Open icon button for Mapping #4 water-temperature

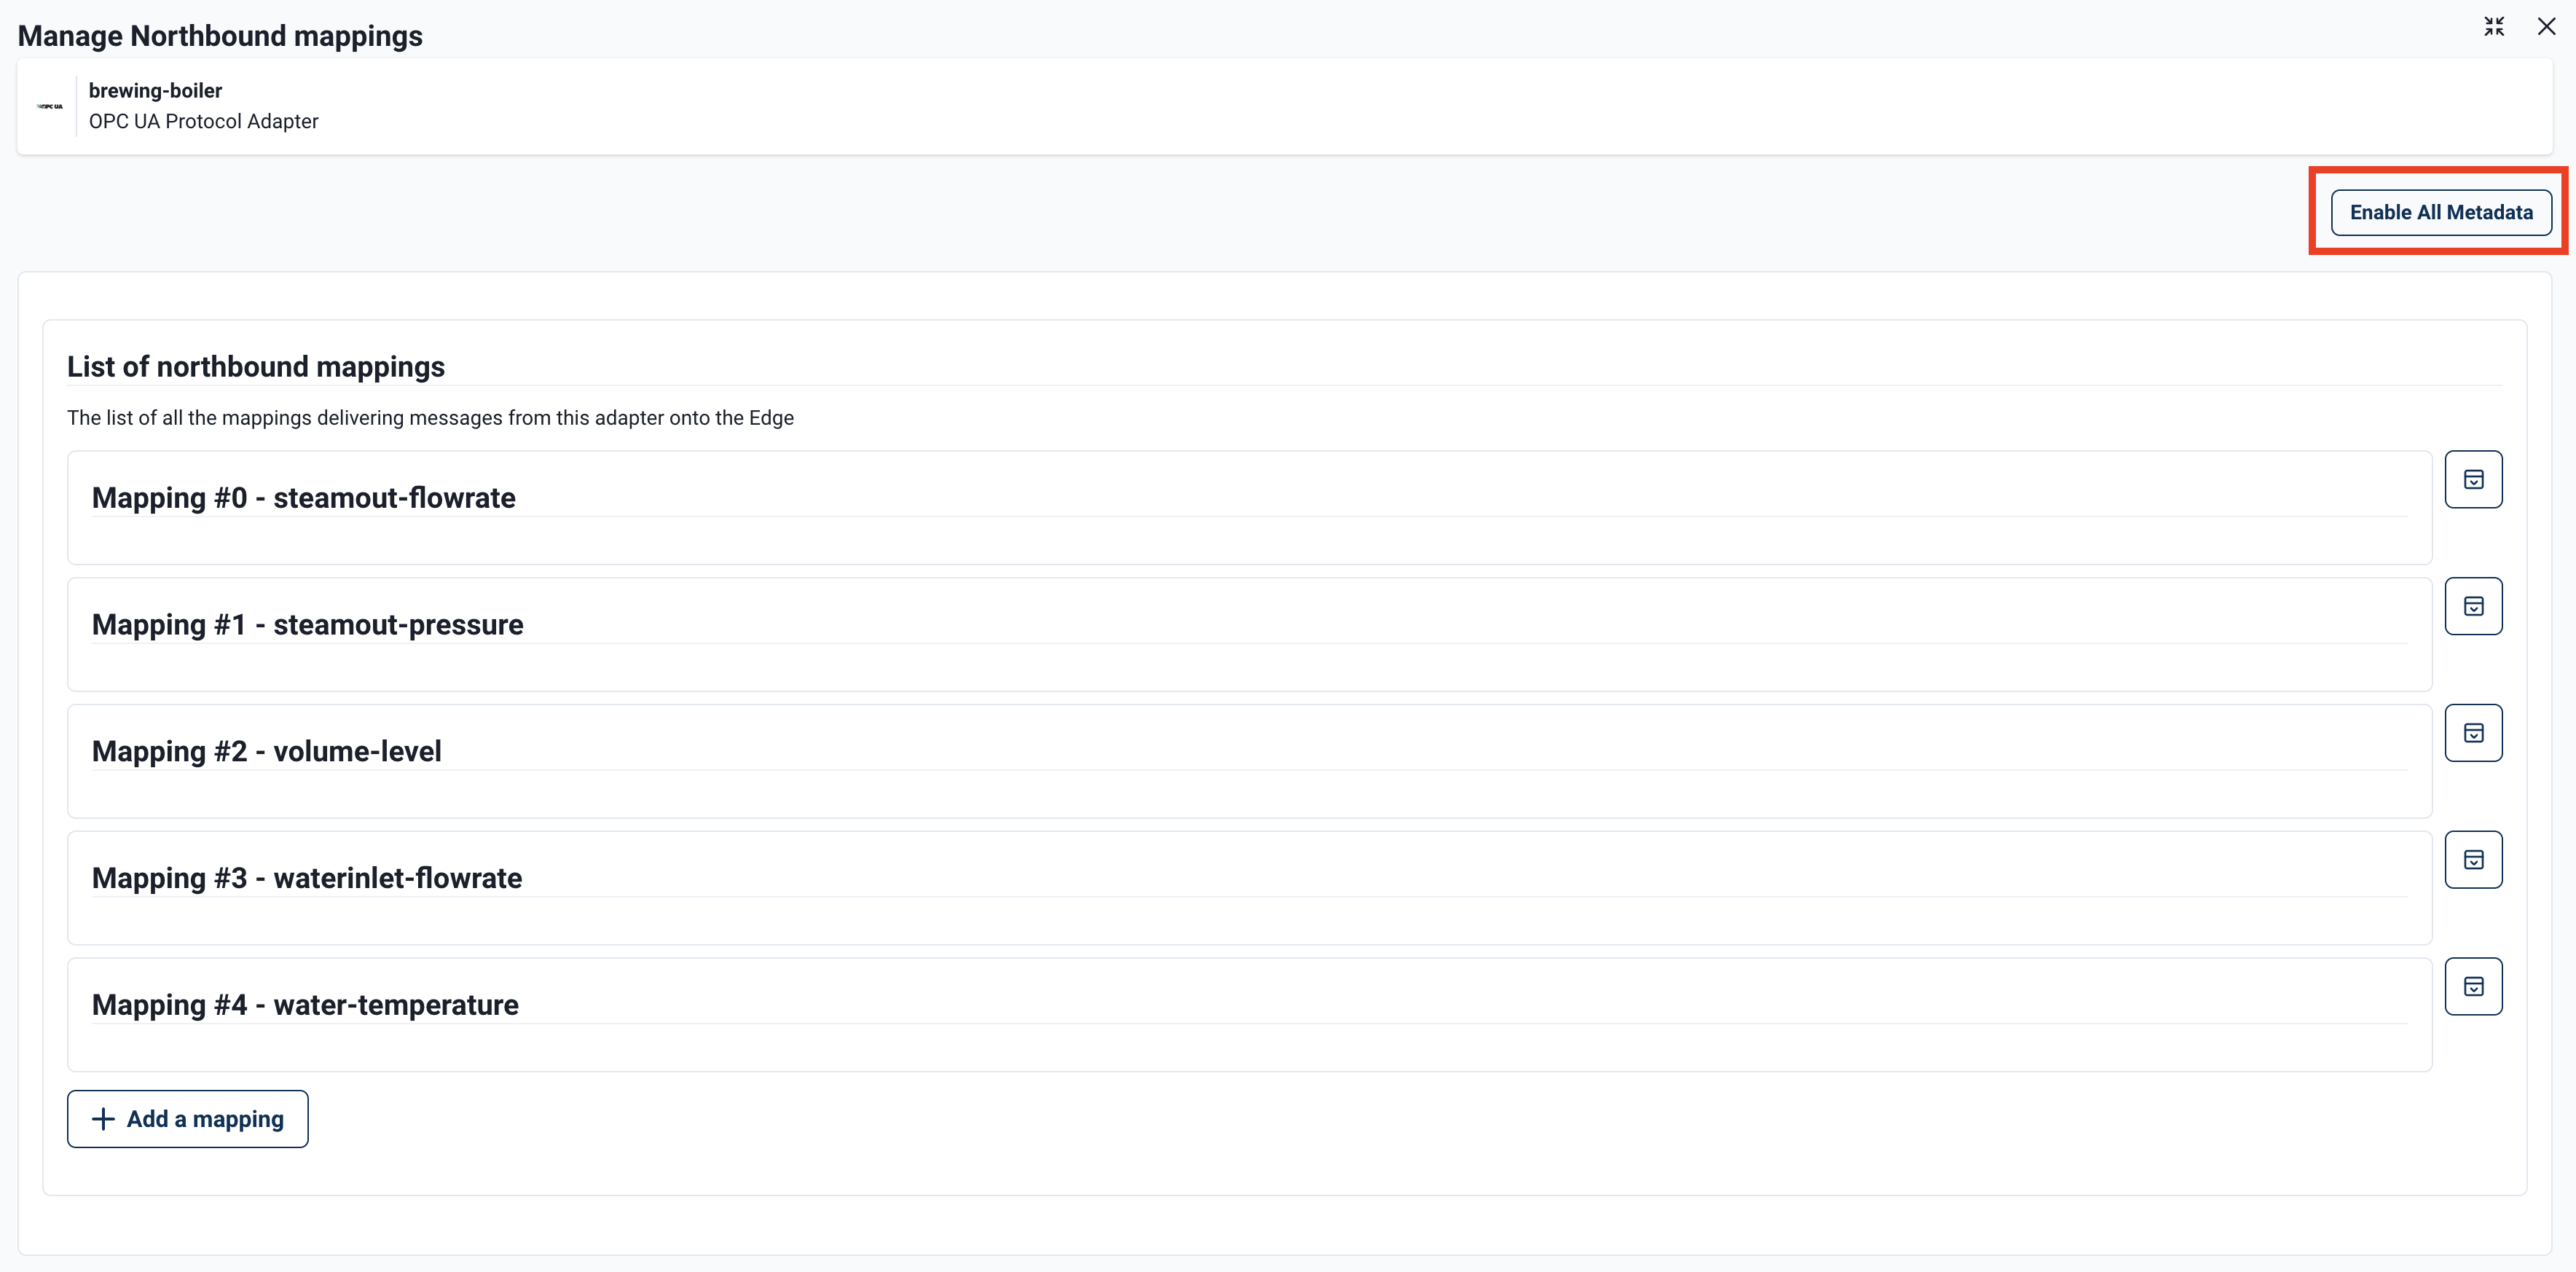[x=2473, y=987]
